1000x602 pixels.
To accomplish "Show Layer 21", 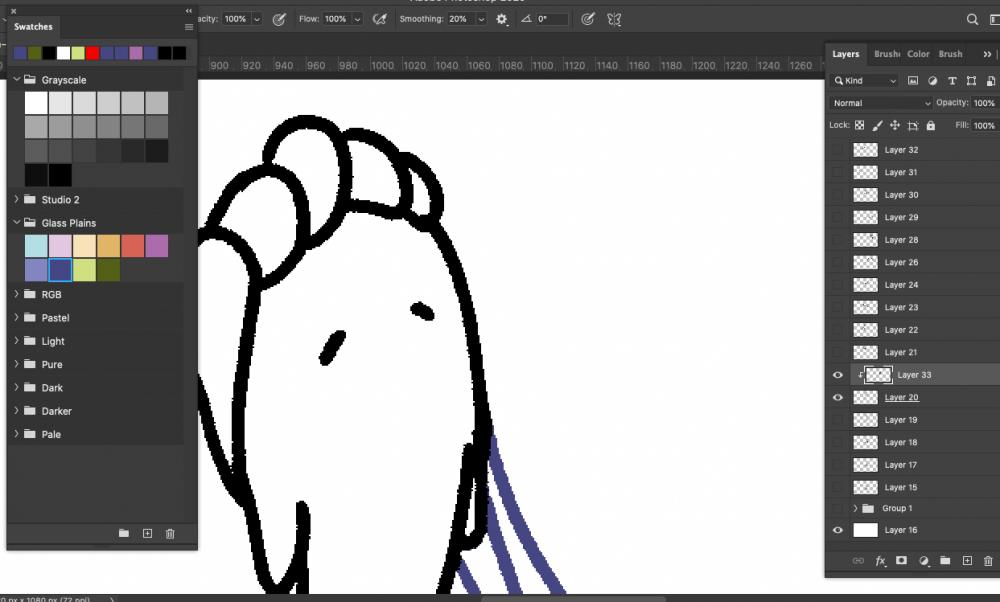I will click(838, 352).
